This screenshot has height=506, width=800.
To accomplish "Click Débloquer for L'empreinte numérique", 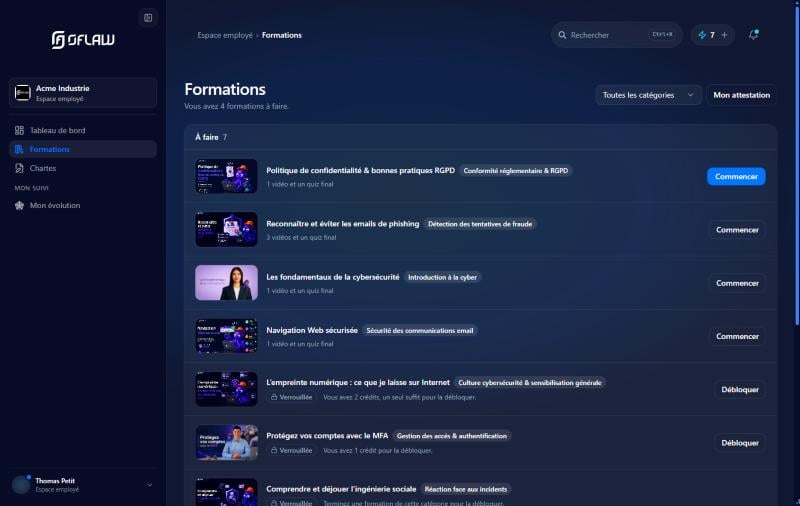I will (x=740, y=390).
